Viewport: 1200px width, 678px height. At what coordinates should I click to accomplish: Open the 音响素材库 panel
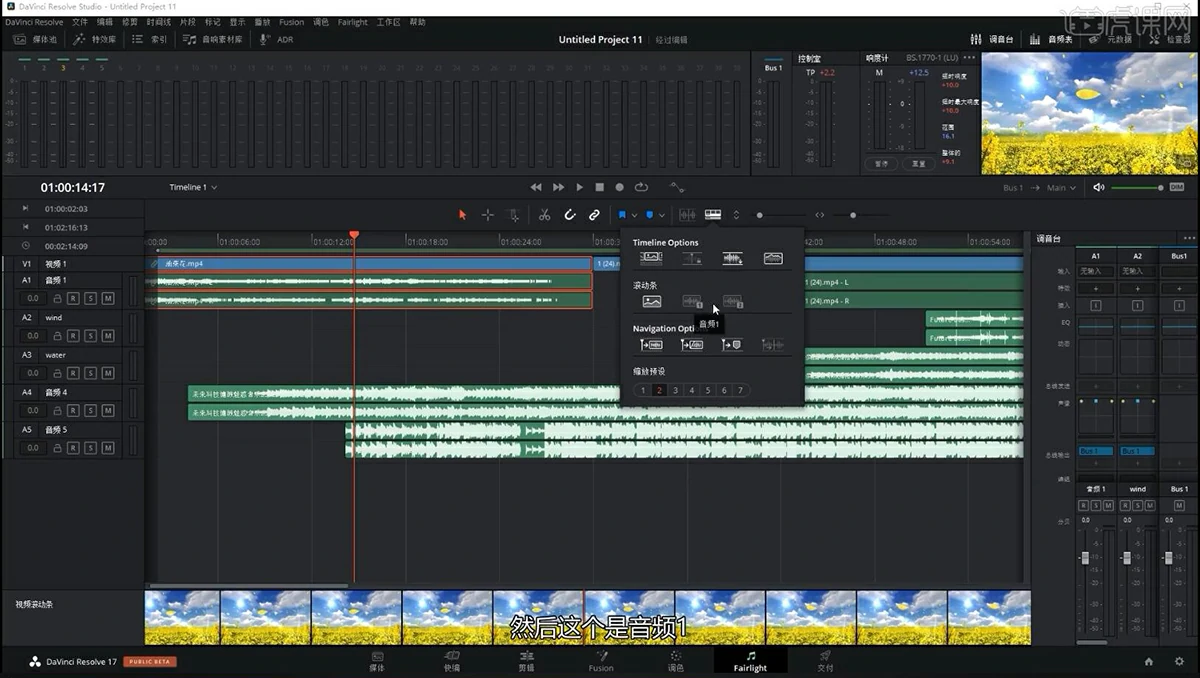pyautogui.click(x=212, y=39)
